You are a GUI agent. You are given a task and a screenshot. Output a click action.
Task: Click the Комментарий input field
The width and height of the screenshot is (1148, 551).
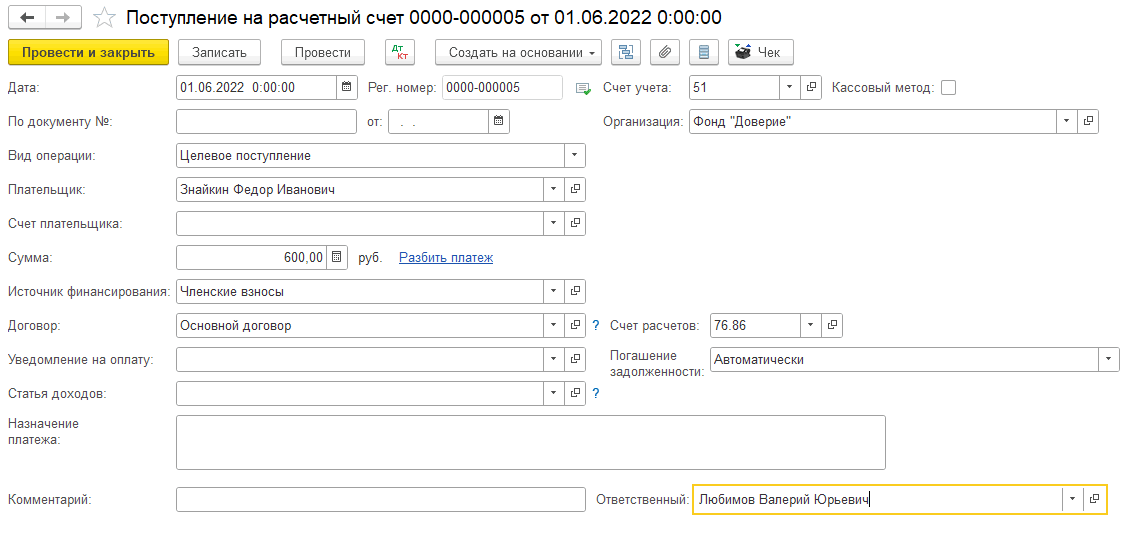[380, 499]
